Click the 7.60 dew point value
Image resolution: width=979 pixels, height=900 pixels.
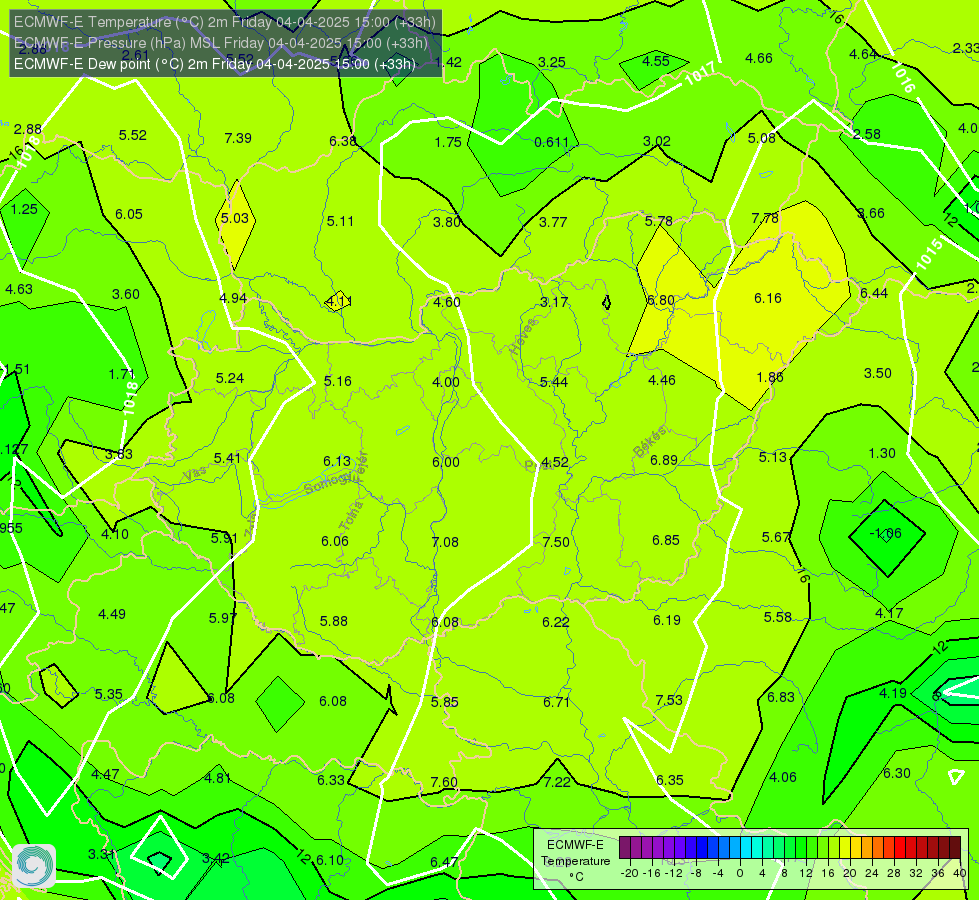(x=444, y=783)
